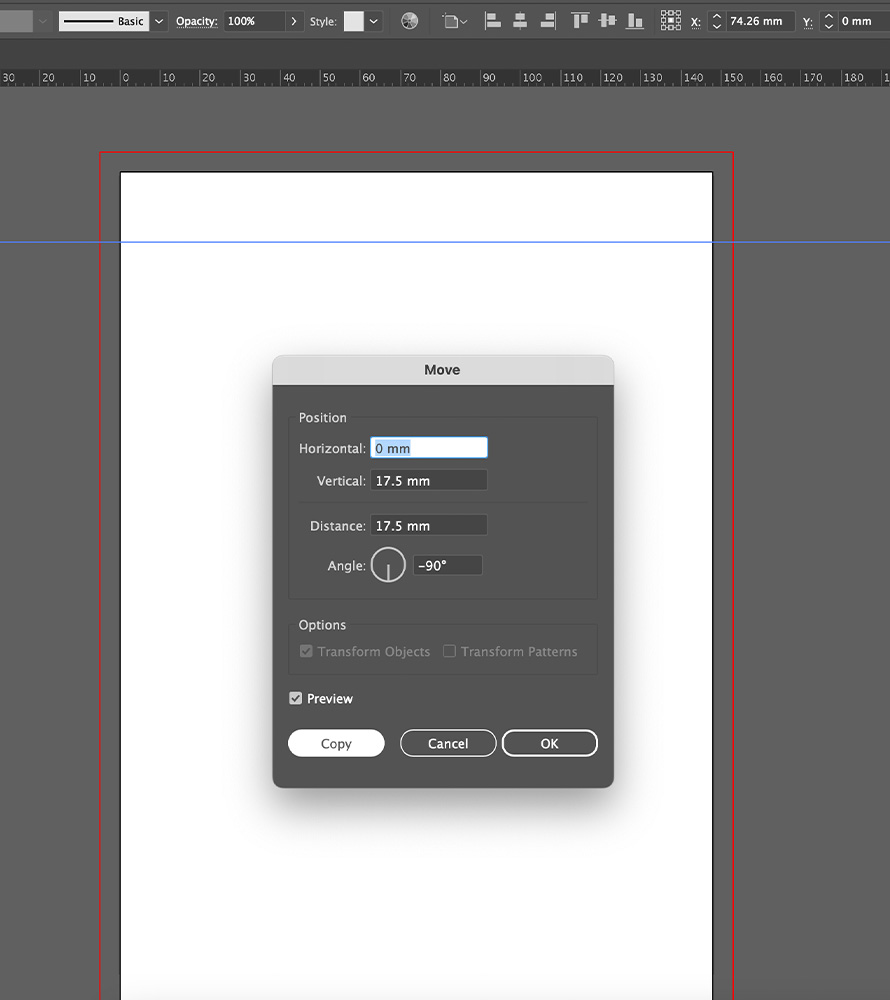Image resolution: width=890 pixels, height=1000 pixels.
Task: Confirm the move with OK
Action: click(x=550, y=743)
